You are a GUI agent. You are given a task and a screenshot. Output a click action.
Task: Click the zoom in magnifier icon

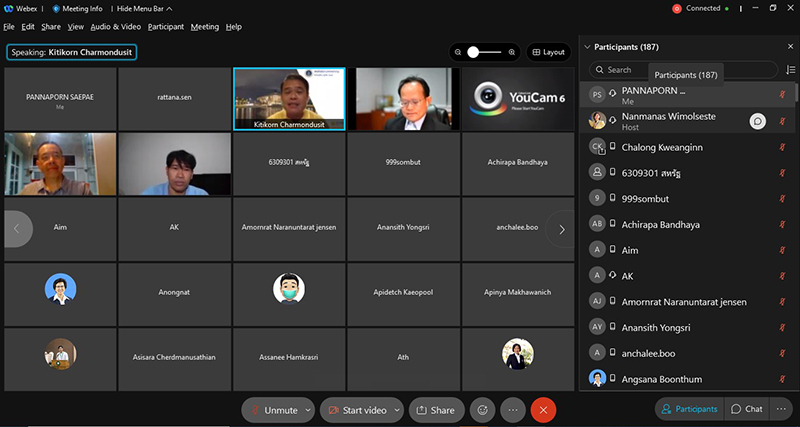[x=512, y=52]
